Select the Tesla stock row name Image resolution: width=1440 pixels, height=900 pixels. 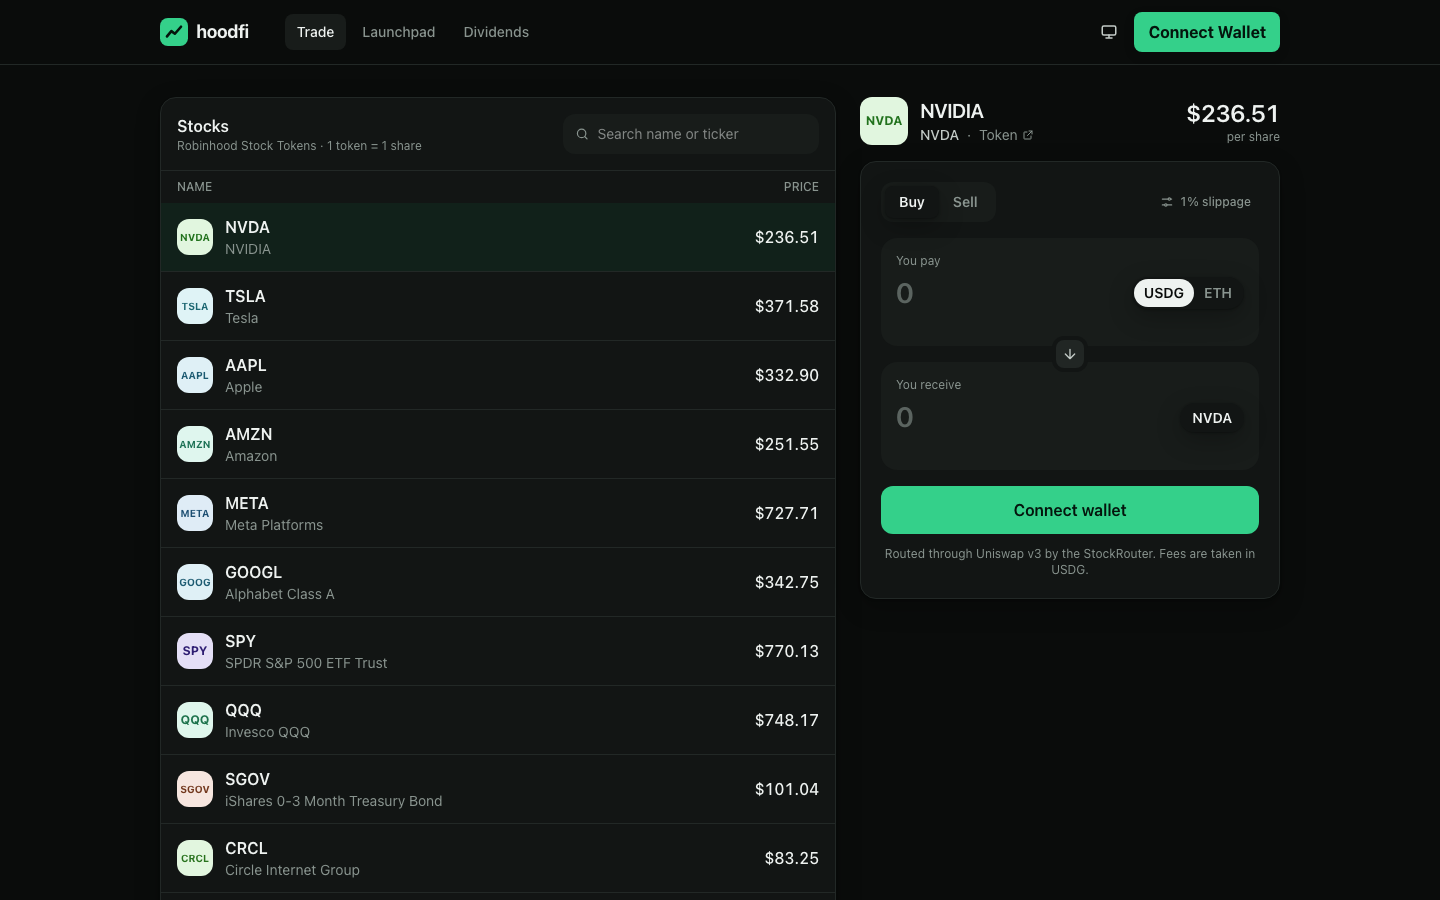(x=242, y=318)
